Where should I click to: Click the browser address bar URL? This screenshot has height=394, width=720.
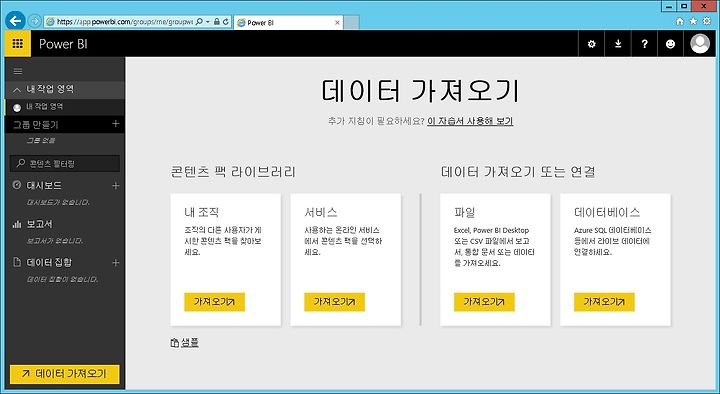(124, 22)
